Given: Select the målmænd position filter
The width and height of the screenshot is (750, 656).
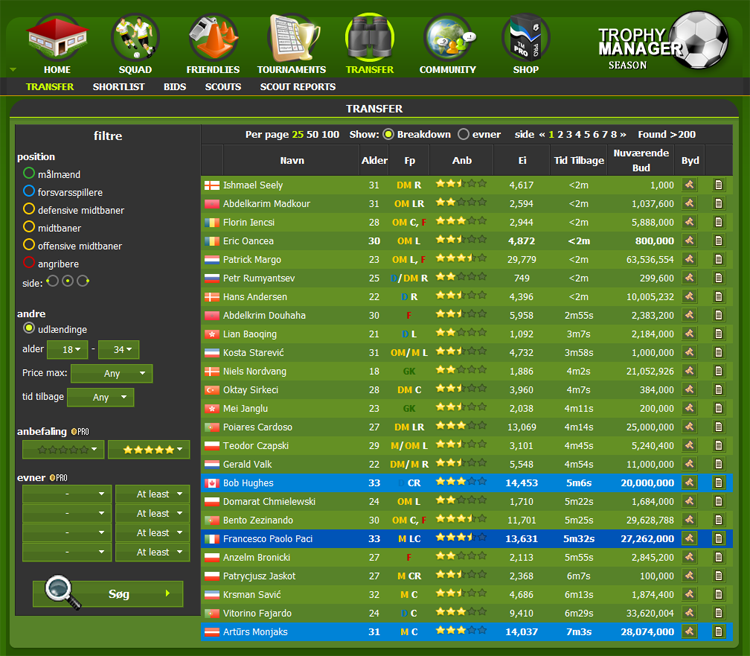Looking at the screenshot, I should pyautogui.click(x=29, y=174).
